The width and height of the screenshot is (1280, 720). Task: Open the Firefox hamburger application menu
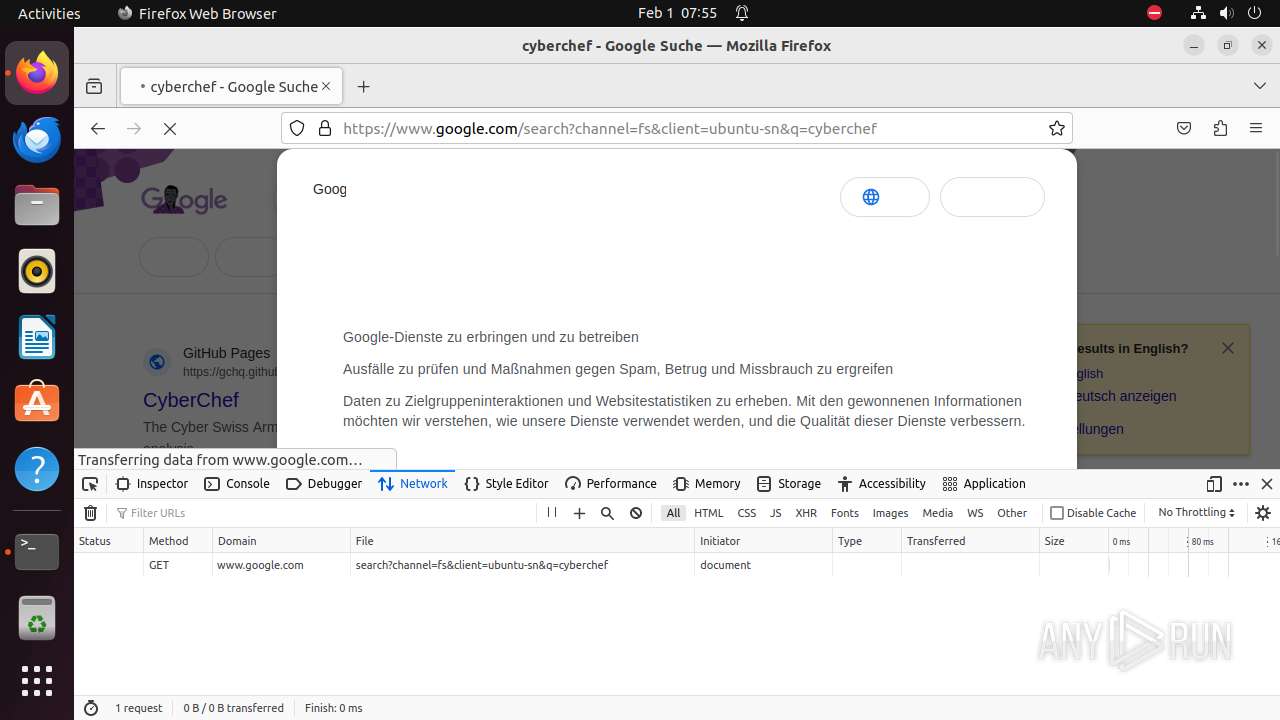pos(1256,128)
